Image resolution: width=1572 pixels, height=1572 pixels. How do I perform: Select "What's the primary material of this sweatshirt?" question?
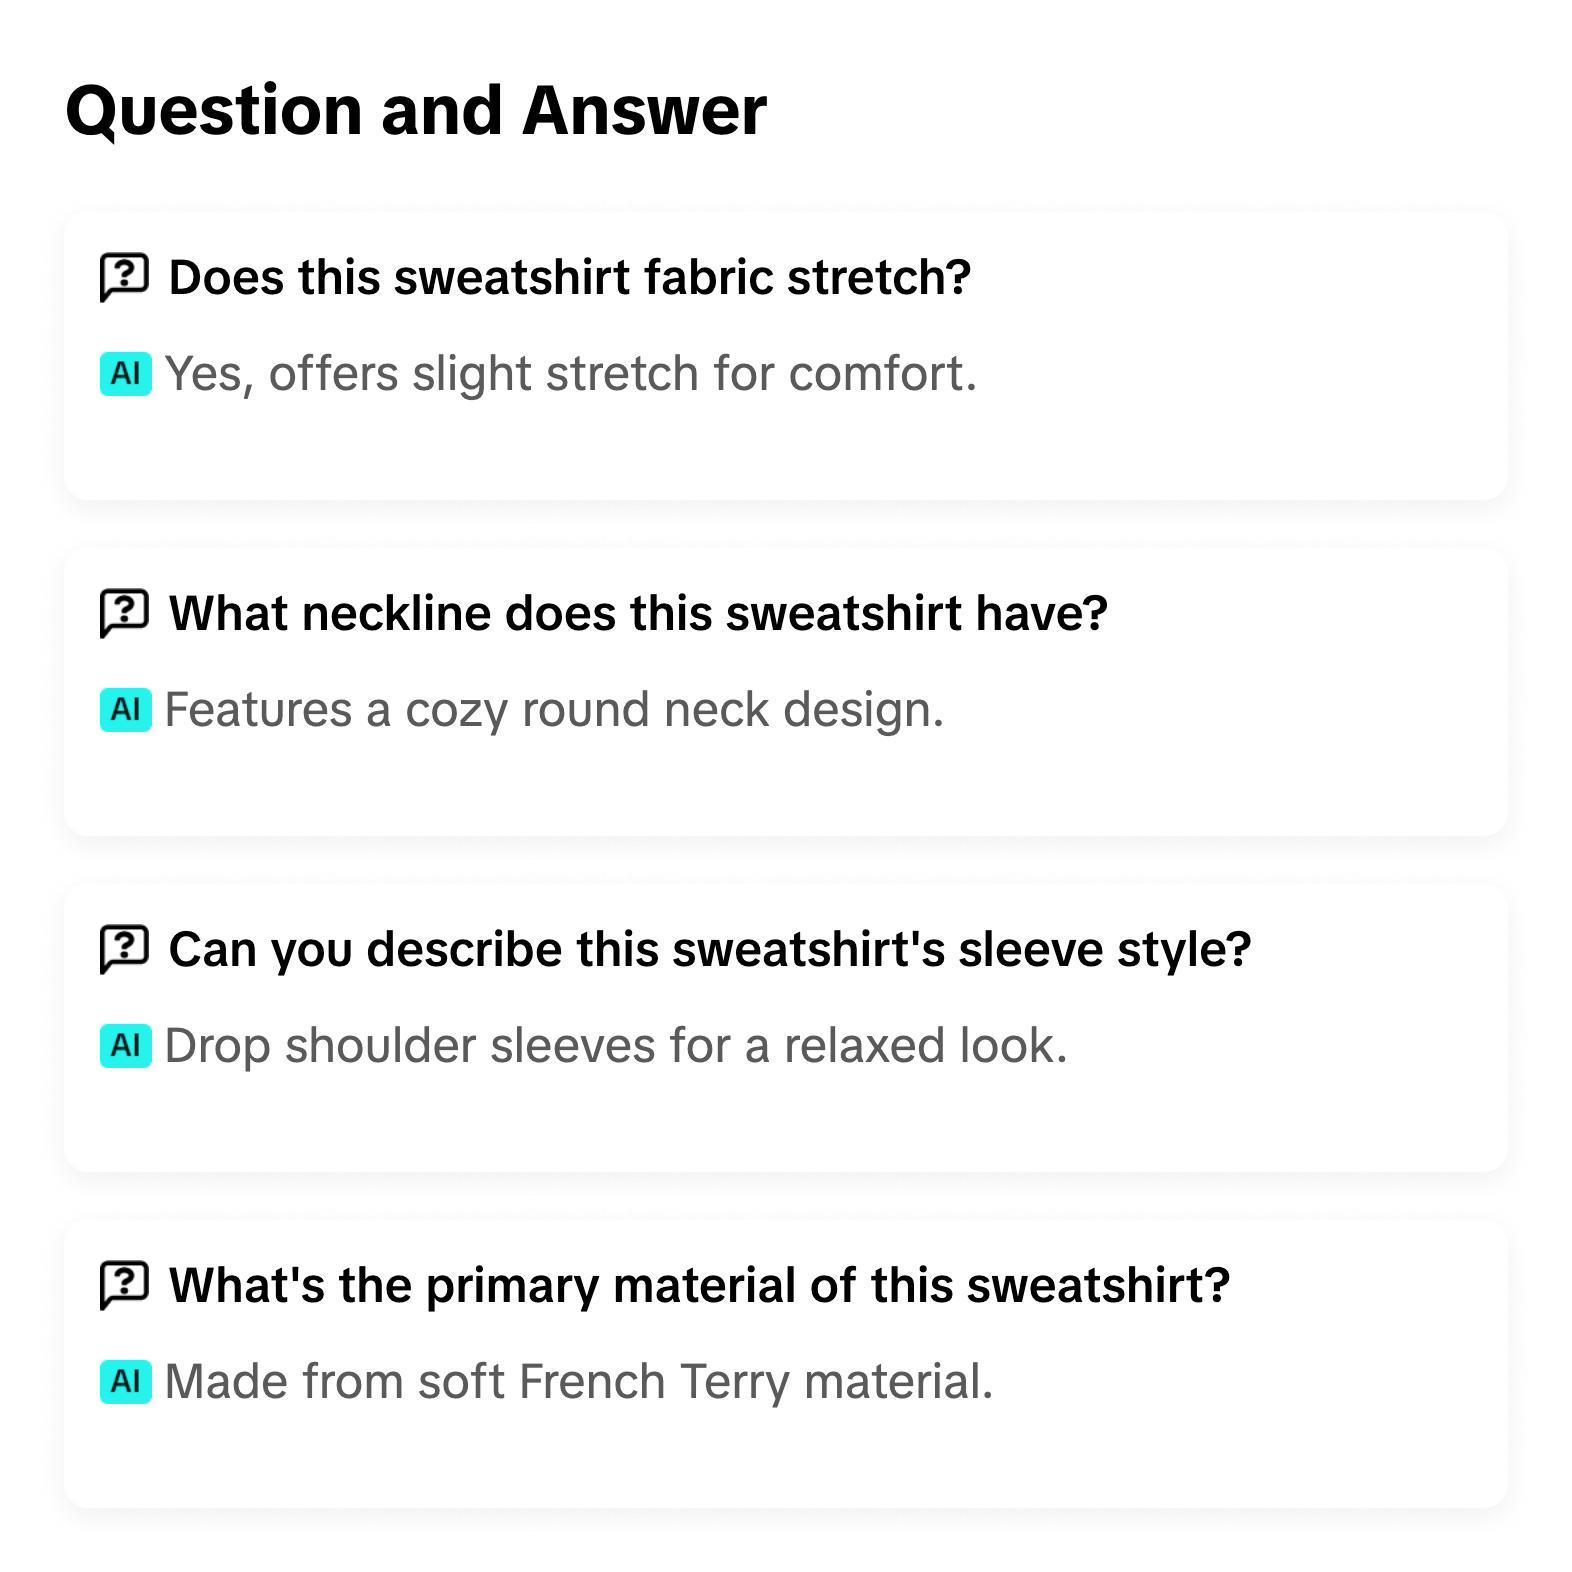pyautogui.click(x=699, y=1285)
